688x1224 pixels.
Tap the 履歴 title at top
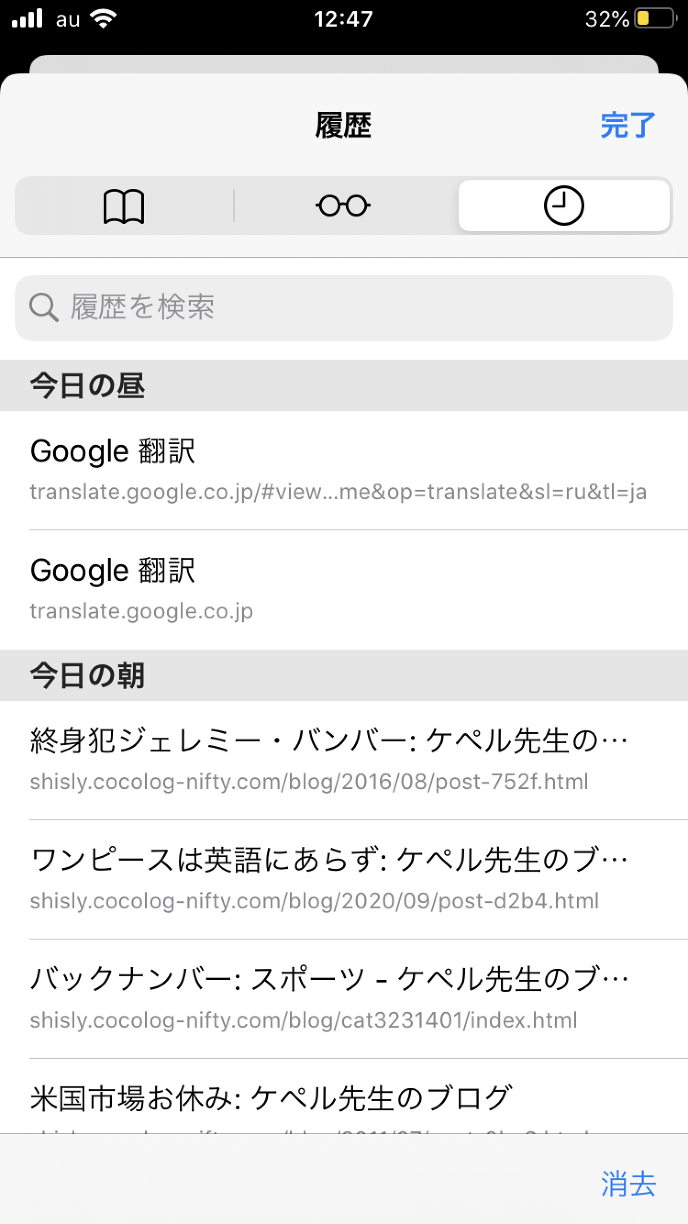click(x=343, y=126)
